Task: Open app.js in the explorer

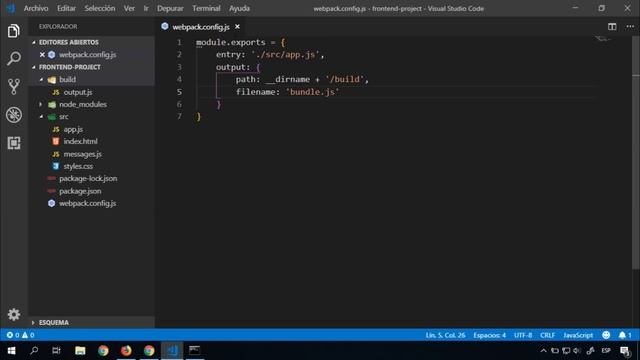Action: (x=73, y=129)
